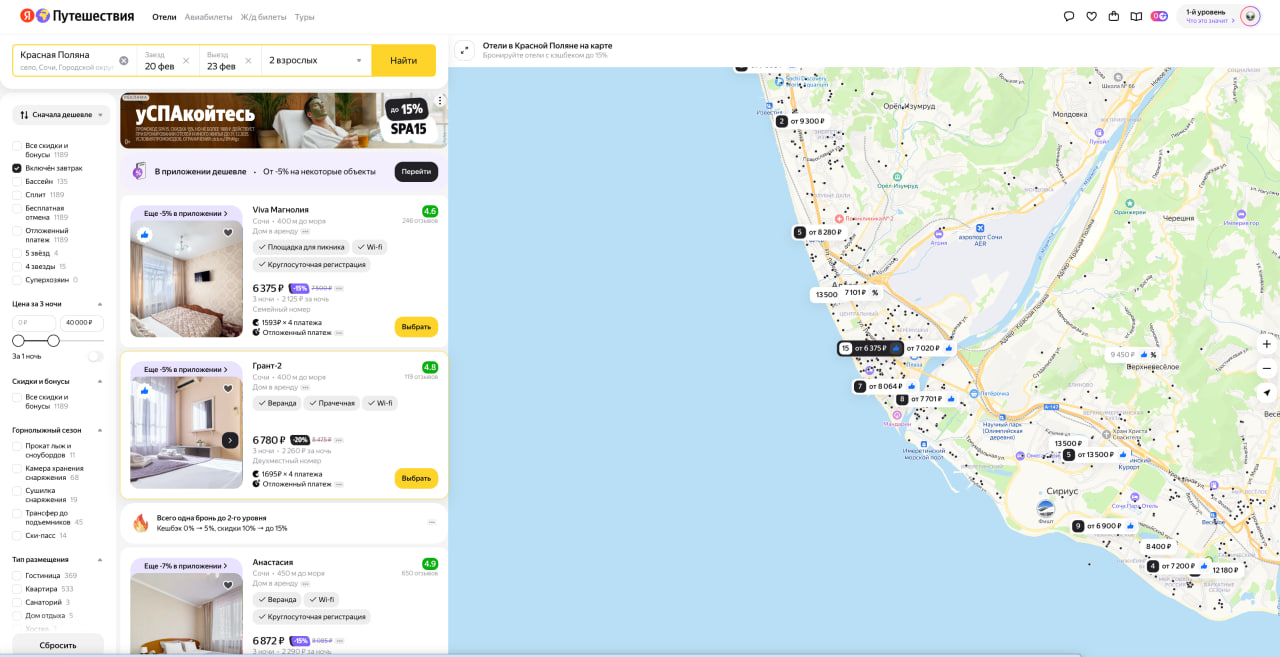
Task: Click Выбрать for Viva Магнолия hotel
Action: pos(416,327)
